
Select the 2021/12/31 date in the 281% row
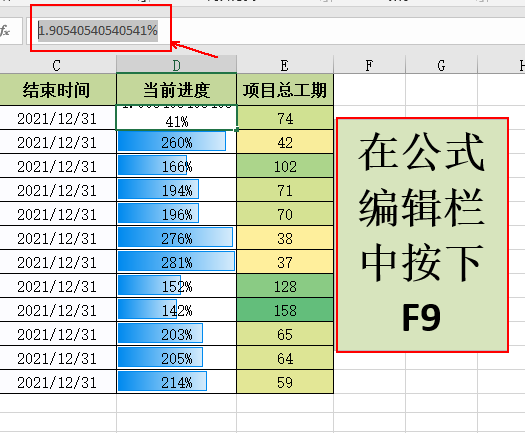pos(57,262)
